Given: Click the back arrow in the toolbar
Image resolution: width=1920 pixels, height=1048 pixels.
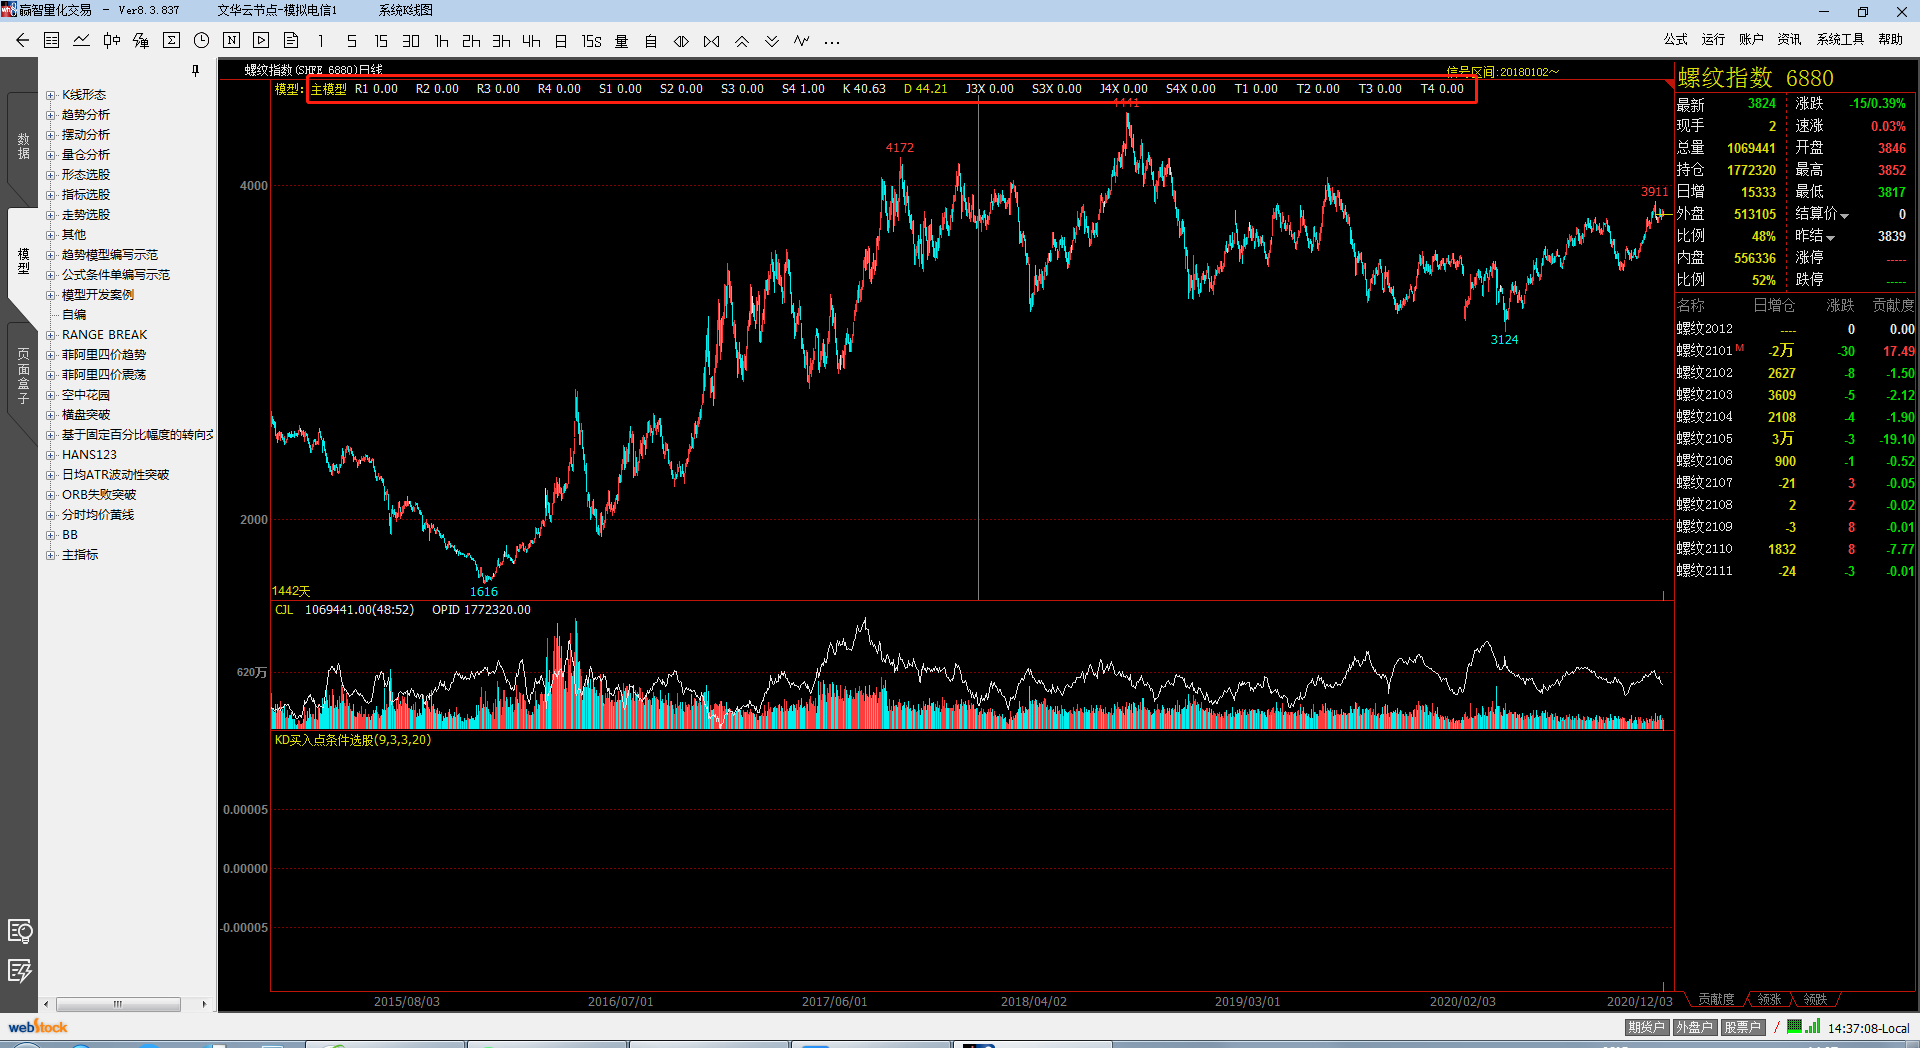Looking at the screenshot, I should point(22,41).
